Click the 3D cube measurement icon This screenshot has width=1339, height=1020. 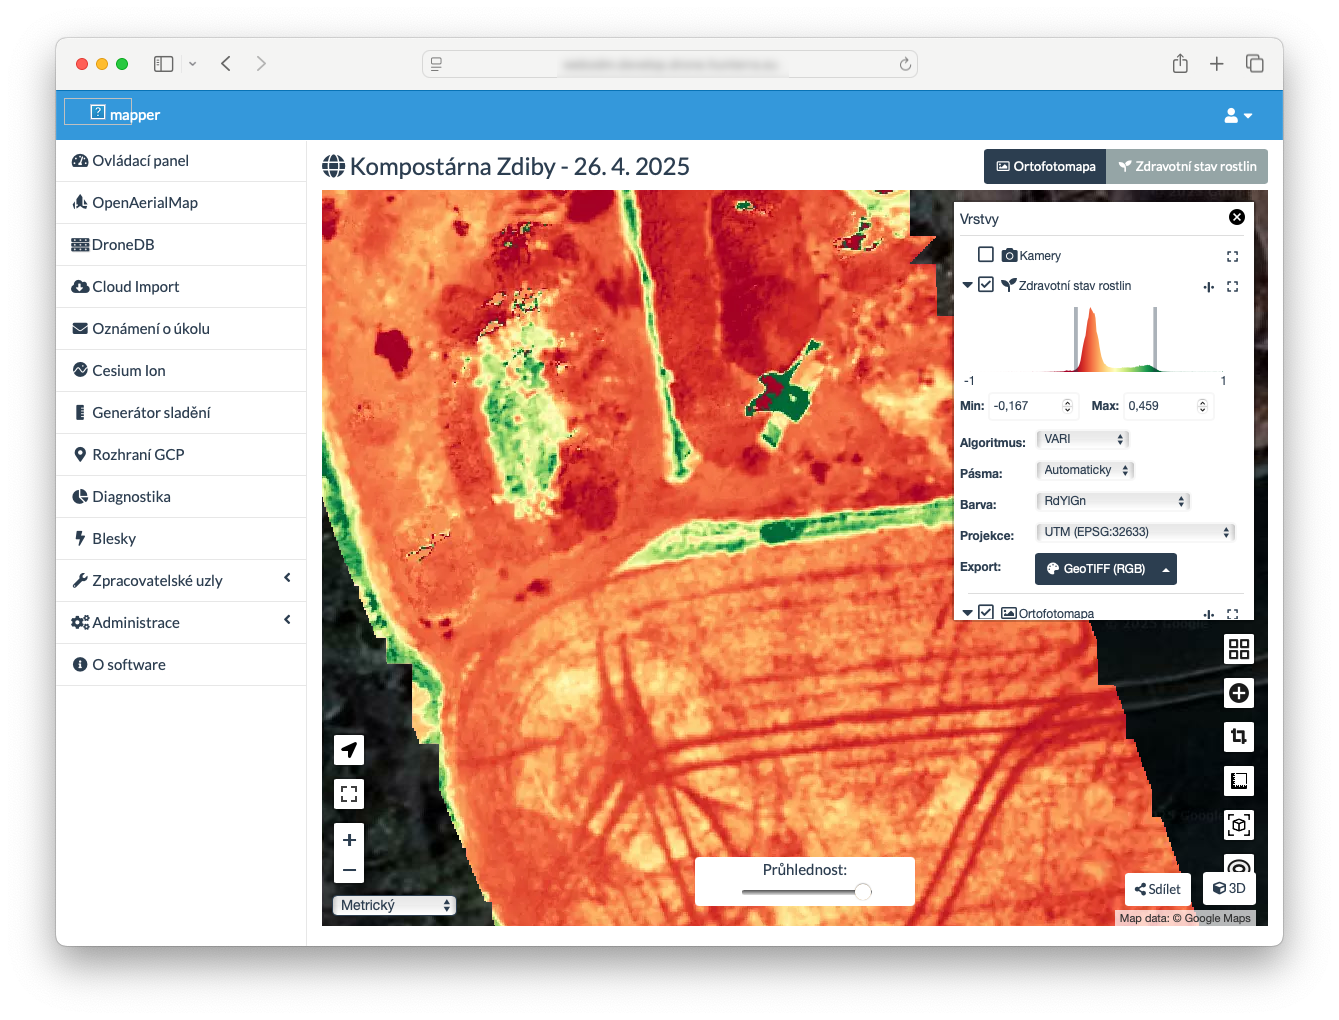(1238, 825)
